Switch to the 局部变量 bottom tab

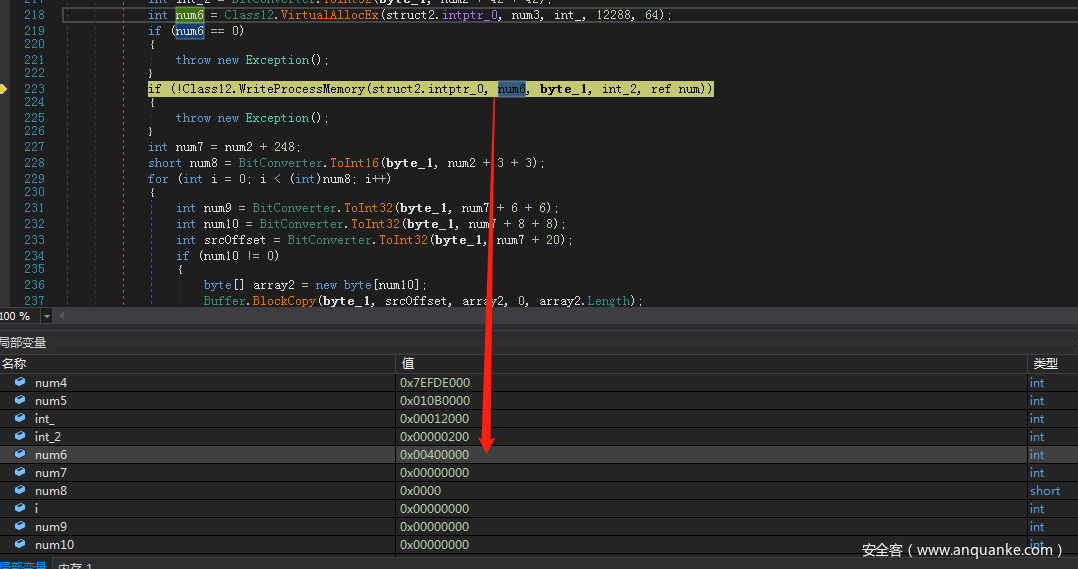(23, 565)
